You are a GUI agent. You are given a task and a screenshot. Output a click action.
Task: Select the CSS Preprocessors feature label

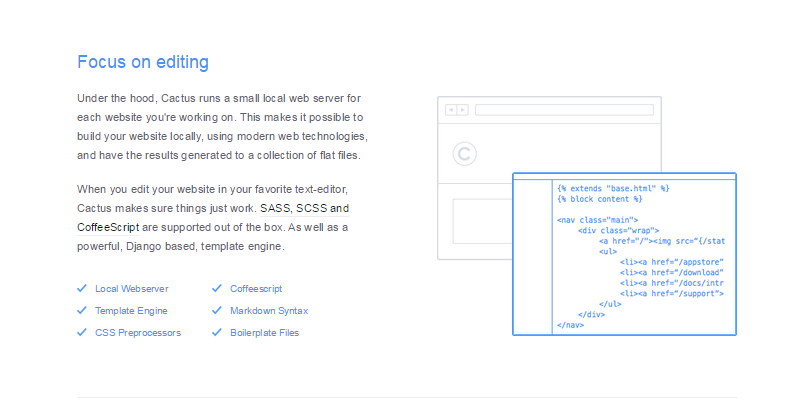pyautogui.click(x=138, y=333)
